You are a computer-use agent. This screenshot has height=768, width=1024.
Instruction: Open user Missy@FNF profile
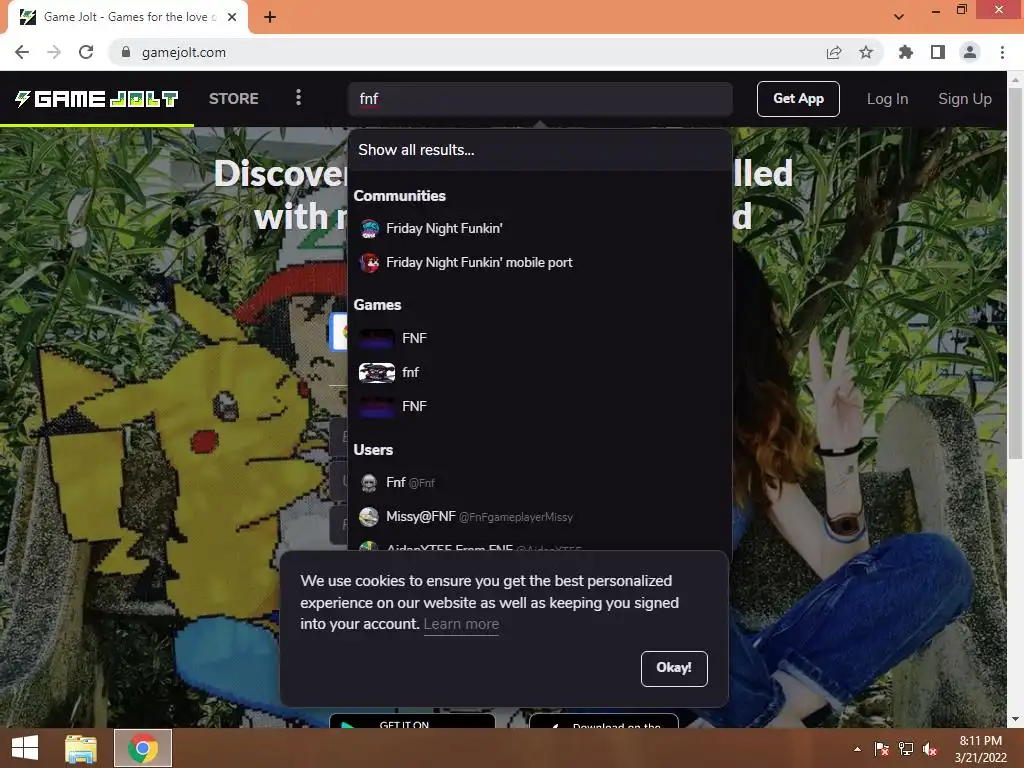coord(540,516)
